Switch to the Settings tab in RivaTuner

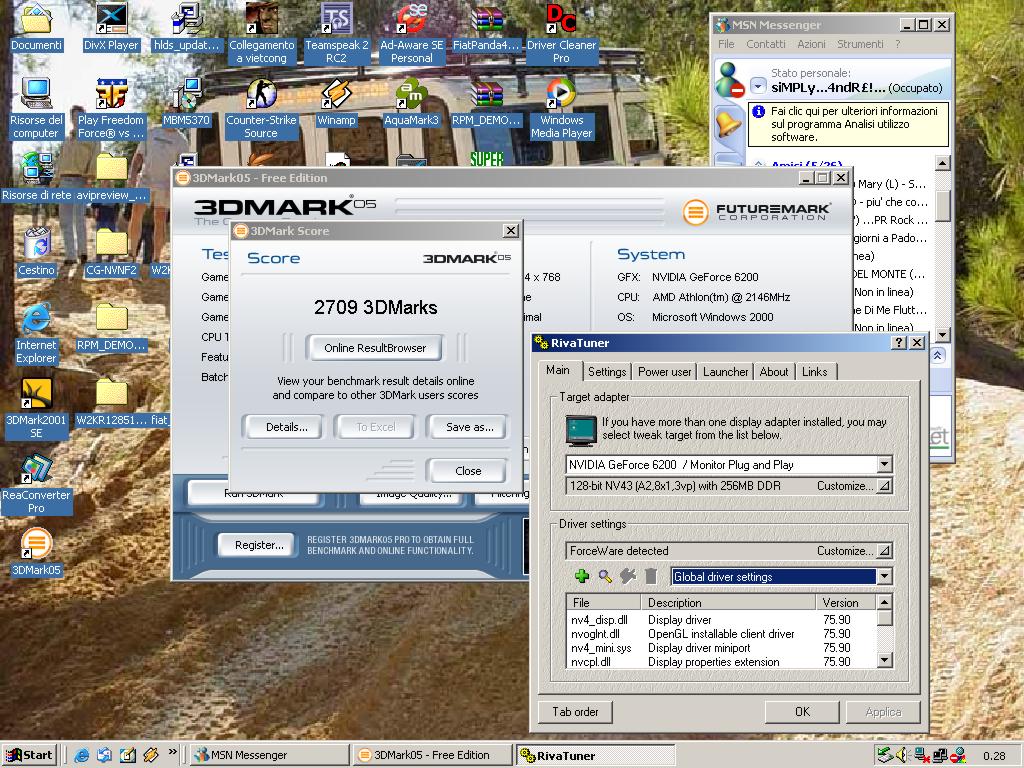607,372
